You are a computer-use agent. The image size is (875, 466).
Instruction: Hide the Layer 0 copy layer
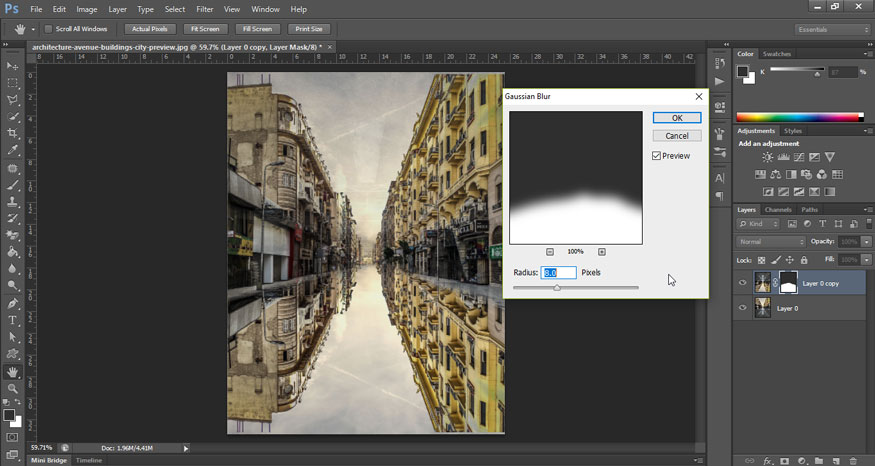pyautogui.click(x=742, y=283)
